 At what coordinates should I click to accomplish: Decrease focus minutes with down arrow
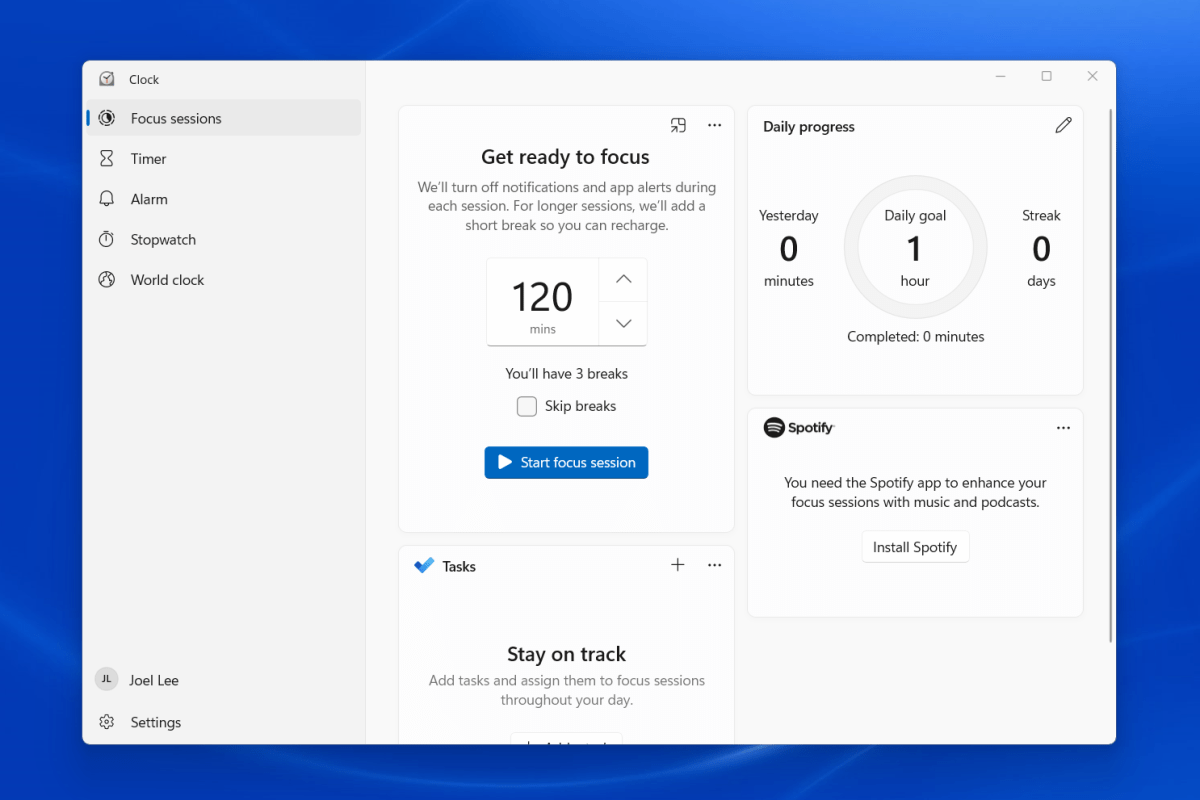[x=623, y=323]
